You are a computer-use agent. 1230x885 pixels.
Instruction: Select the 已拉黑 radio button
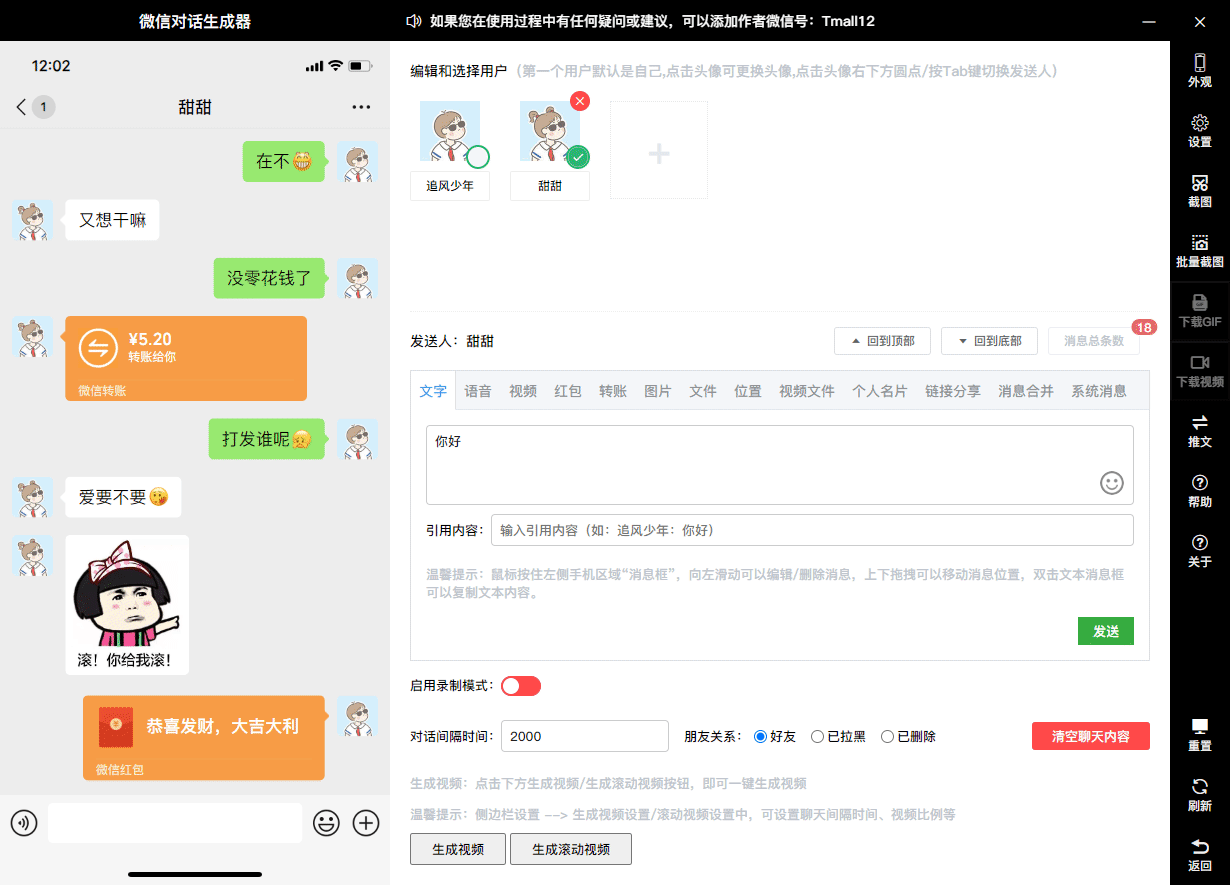click(x=817, y=737)
